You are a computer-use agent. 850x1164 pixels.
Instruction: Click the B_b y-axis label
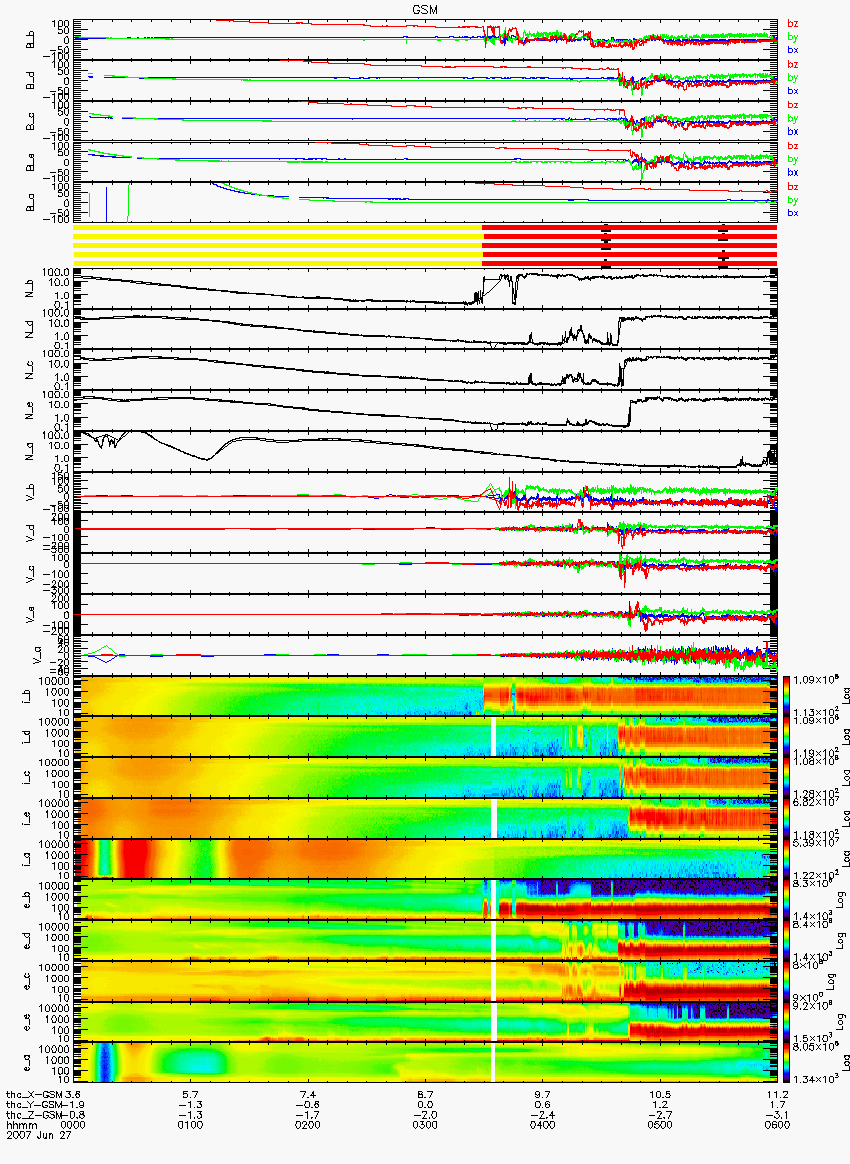(x=30, y=39)
